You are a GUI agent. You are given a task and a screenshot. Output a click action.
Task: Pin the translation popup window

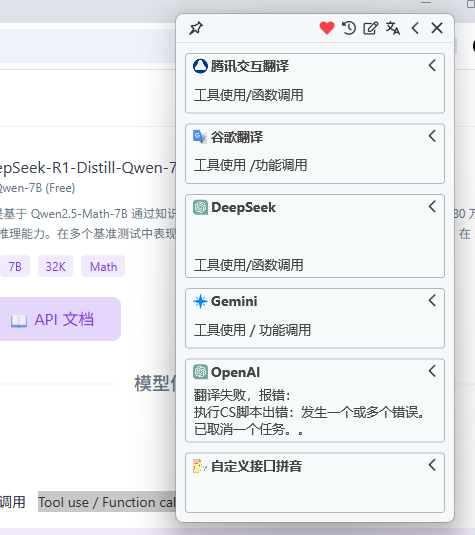point(196,28)
